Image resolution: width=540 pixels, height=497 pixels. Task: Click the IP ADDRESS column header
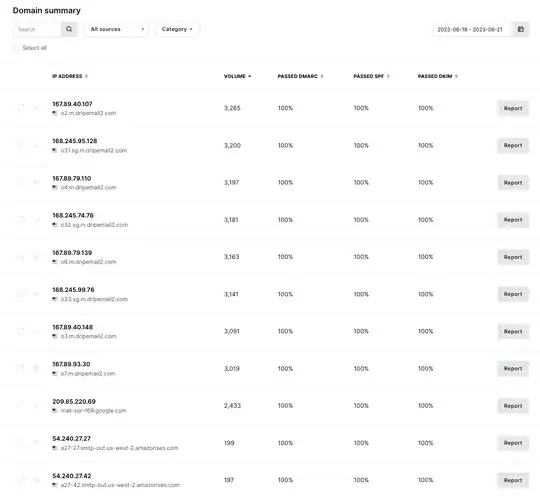[67, 76]
